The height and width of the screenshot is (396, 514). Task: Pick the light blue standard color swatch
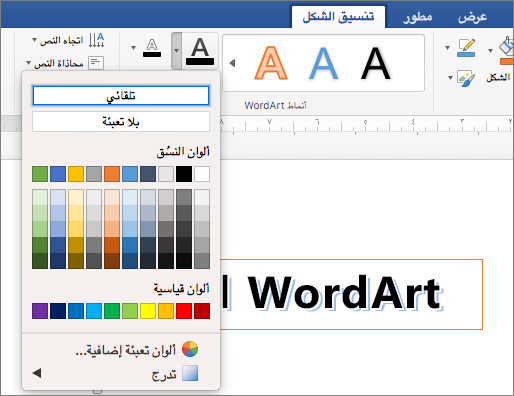click(x=94, y=311)
